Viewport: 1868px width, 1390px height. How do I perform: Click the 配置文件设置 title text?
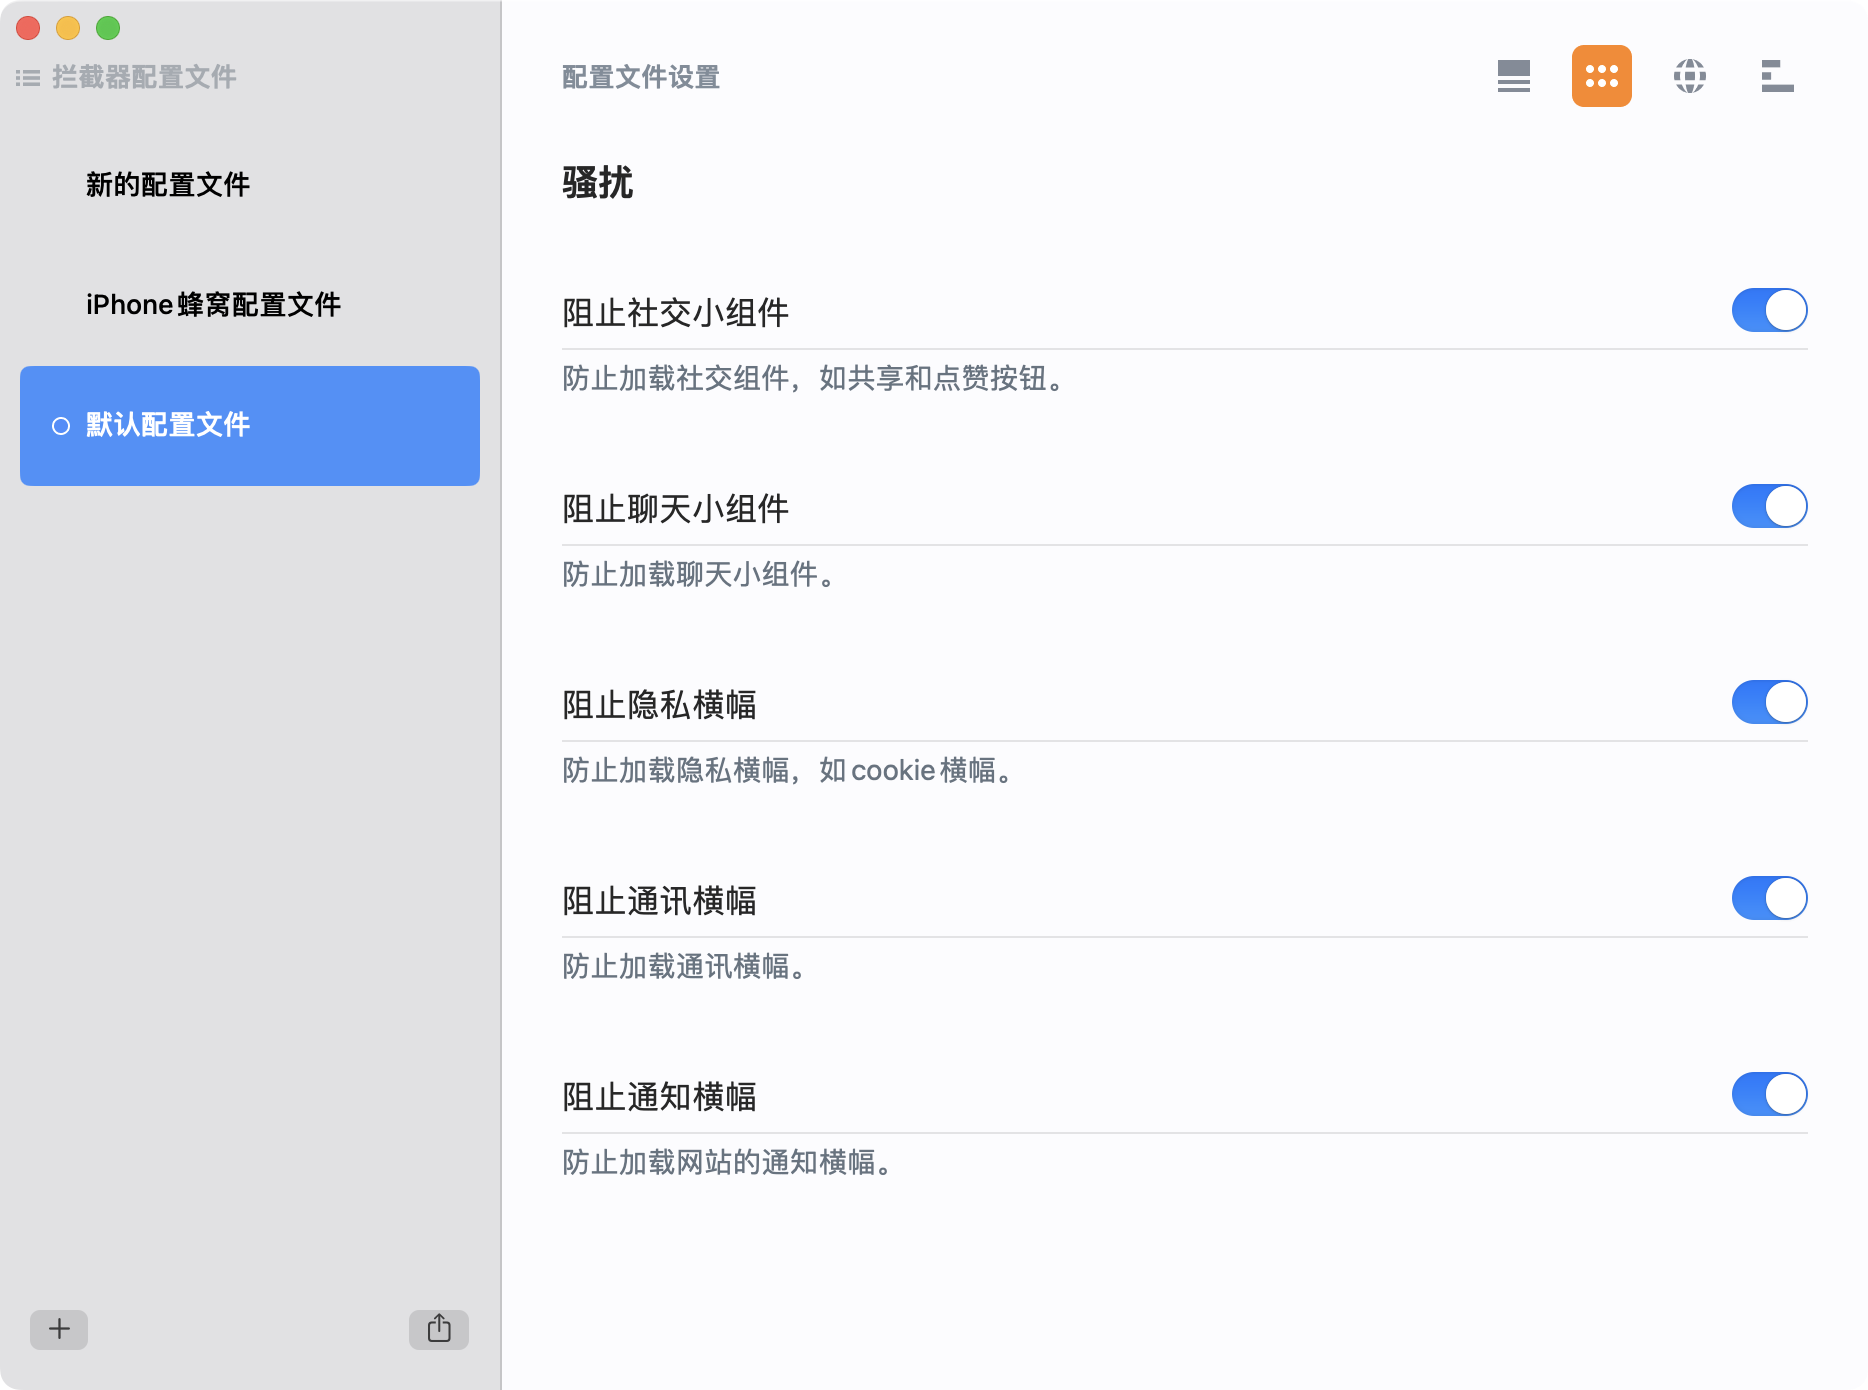(641, 77)
